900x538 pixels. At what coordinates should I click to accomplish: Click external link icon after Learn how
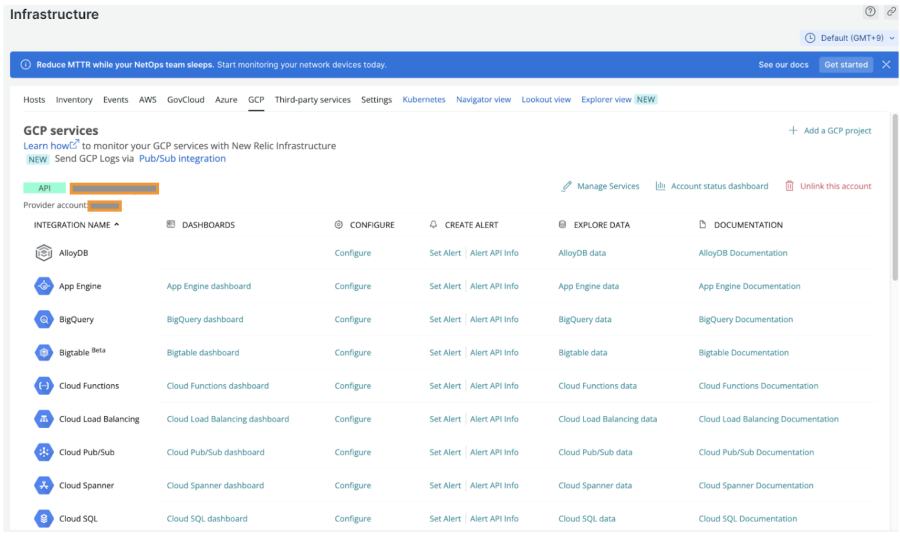click(x=75, y=144)
